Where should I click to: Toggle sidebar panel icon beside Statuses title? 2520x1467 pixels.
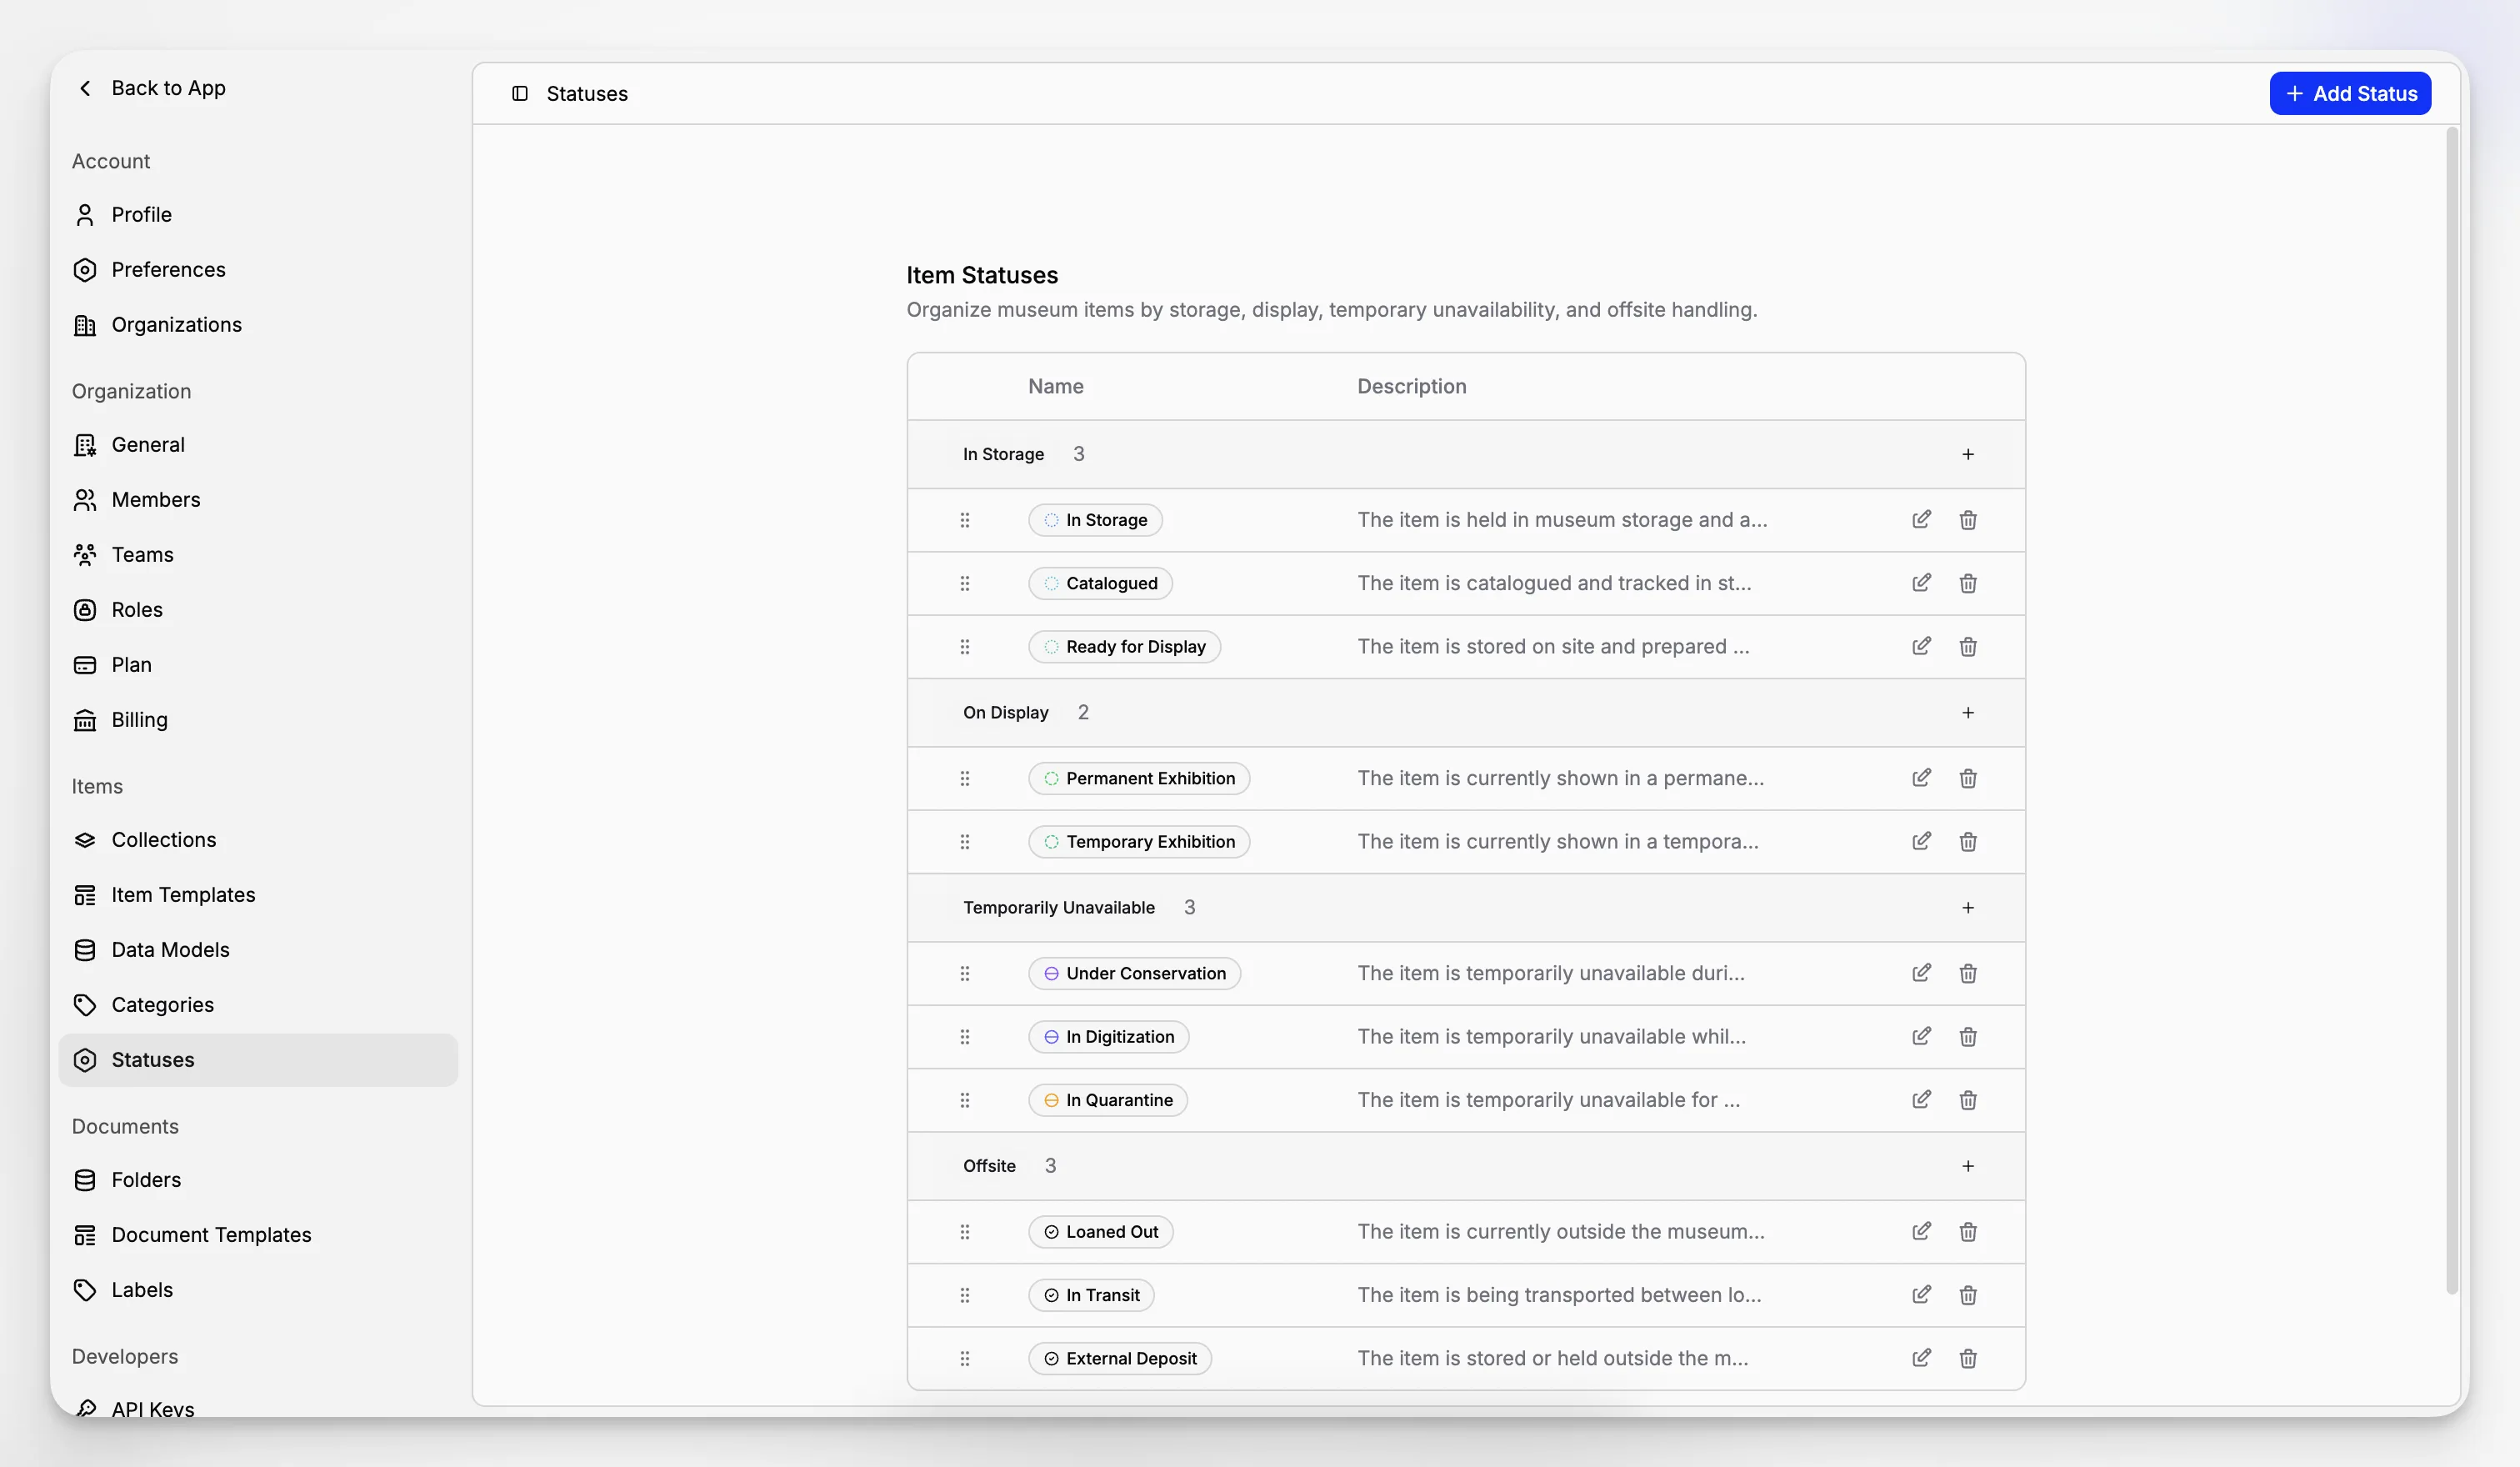[x=520, y=93]
